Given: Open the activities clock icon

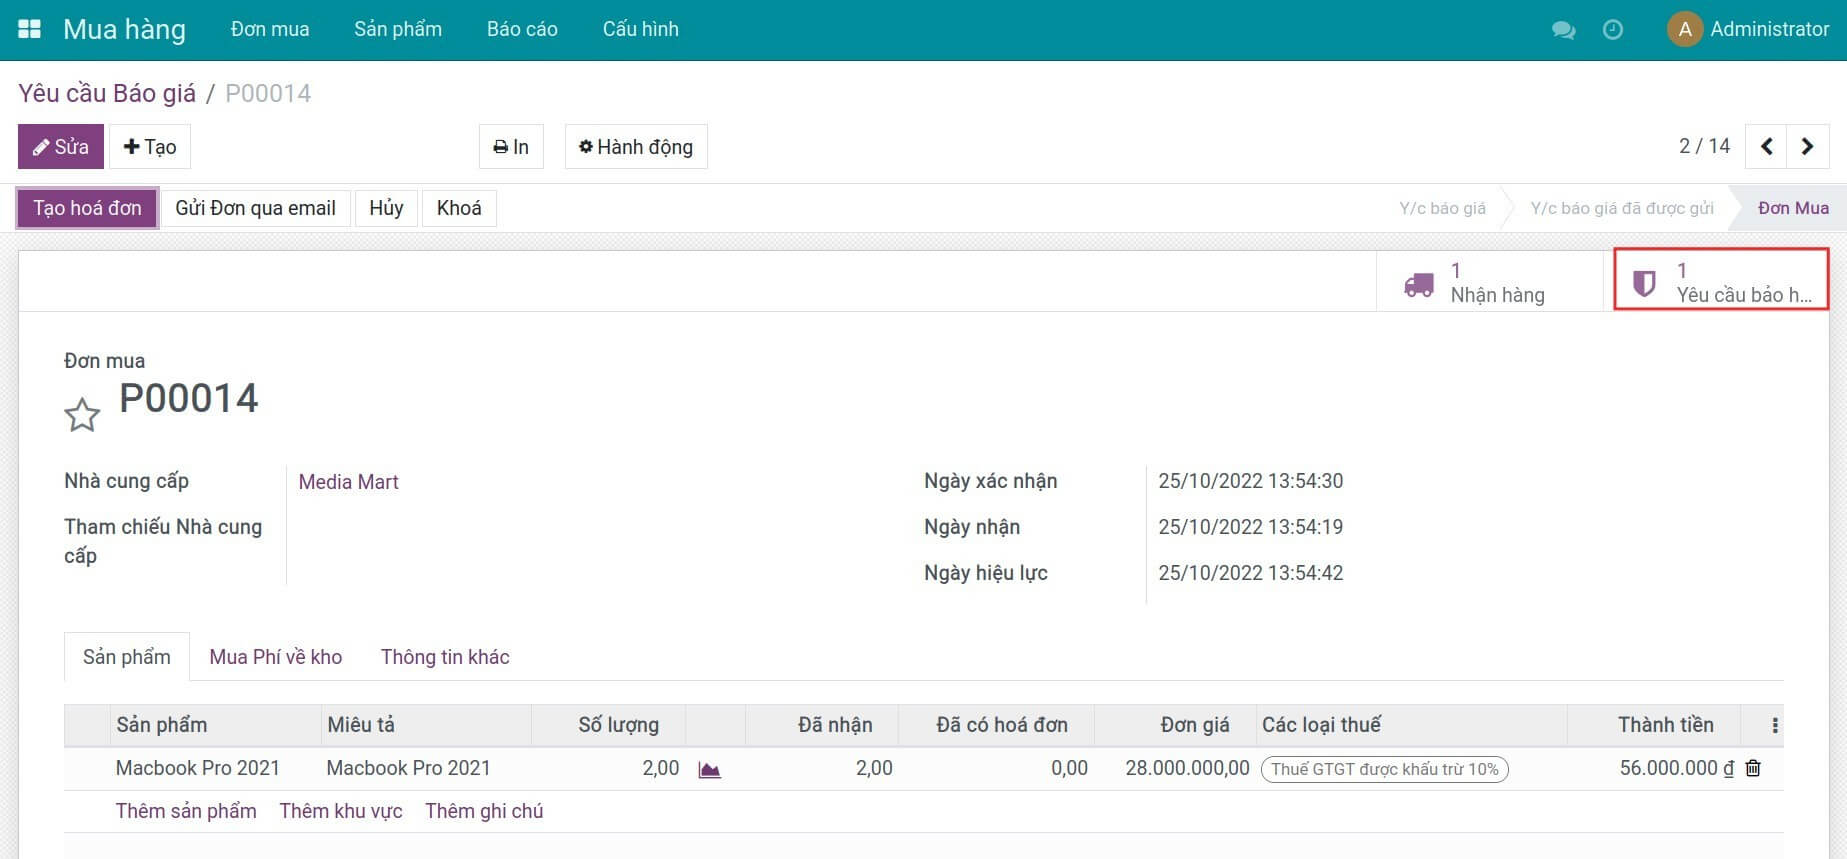Looking at the screenshot, I should pos(1612,30).
